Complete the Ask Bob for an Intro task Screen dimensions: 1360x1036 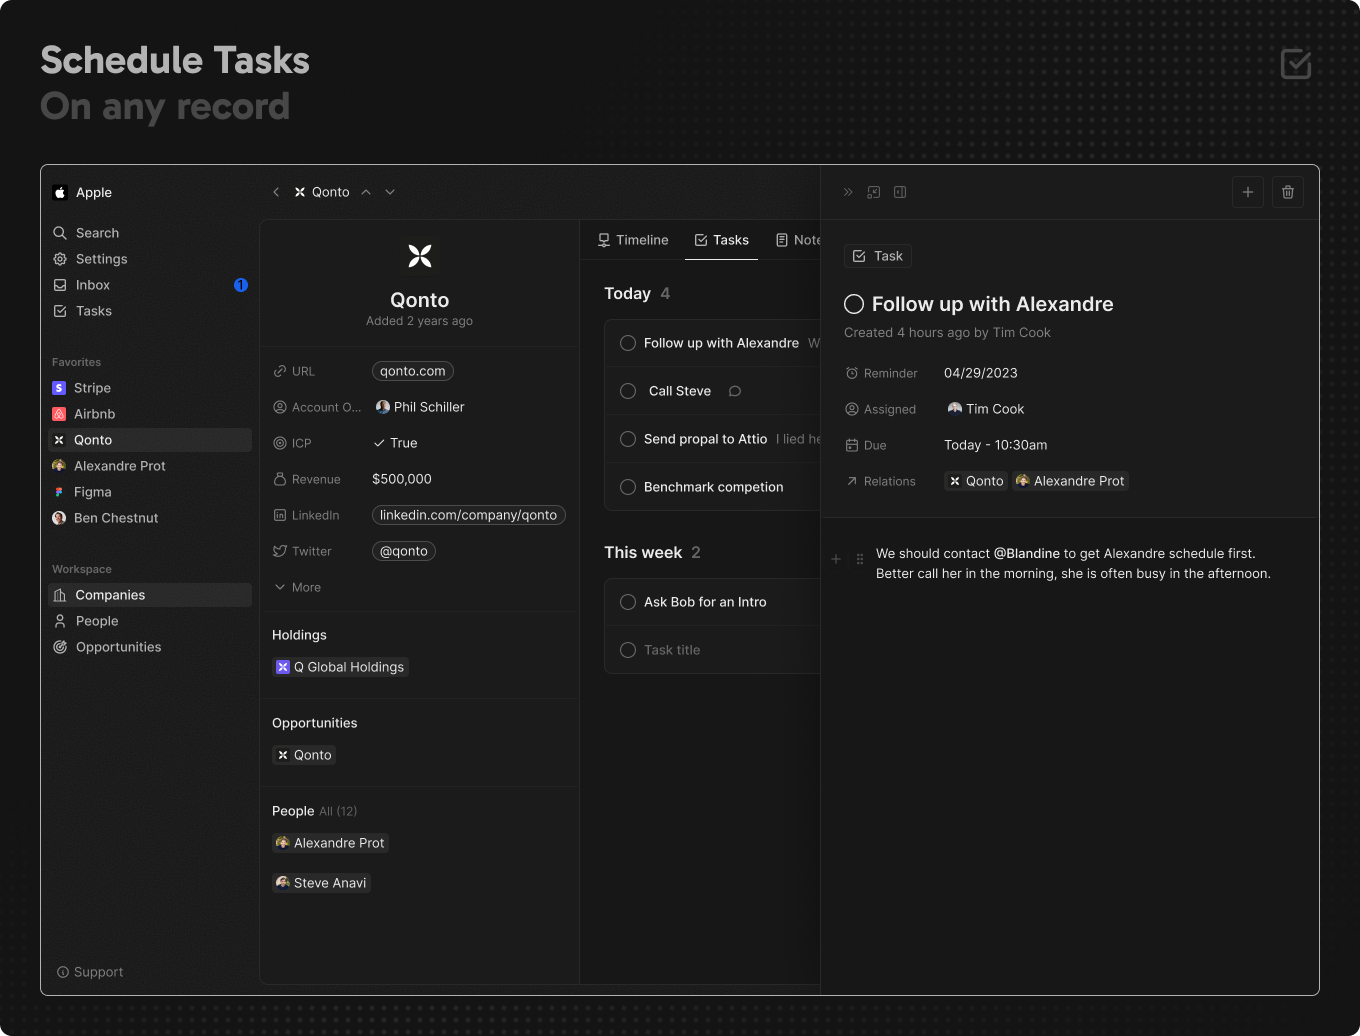point(628,602)
